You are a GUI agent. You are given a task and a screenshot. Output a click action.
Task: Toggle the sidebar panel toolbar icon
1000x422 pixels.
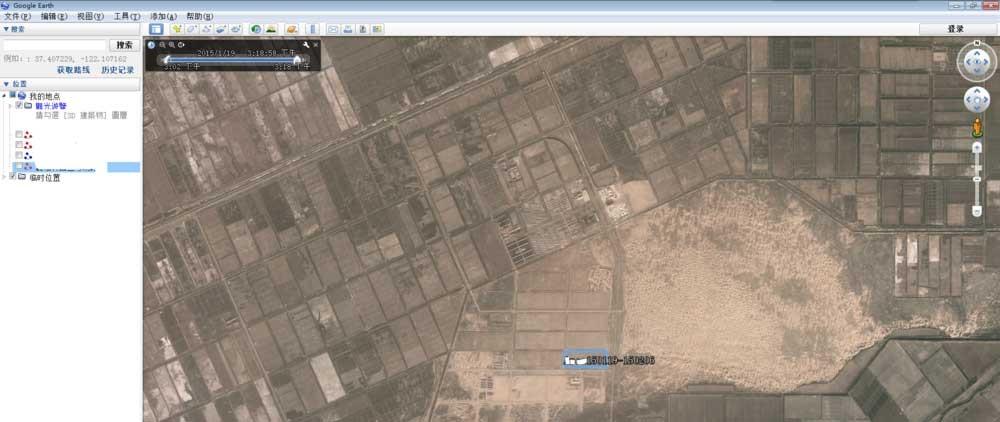157,29
